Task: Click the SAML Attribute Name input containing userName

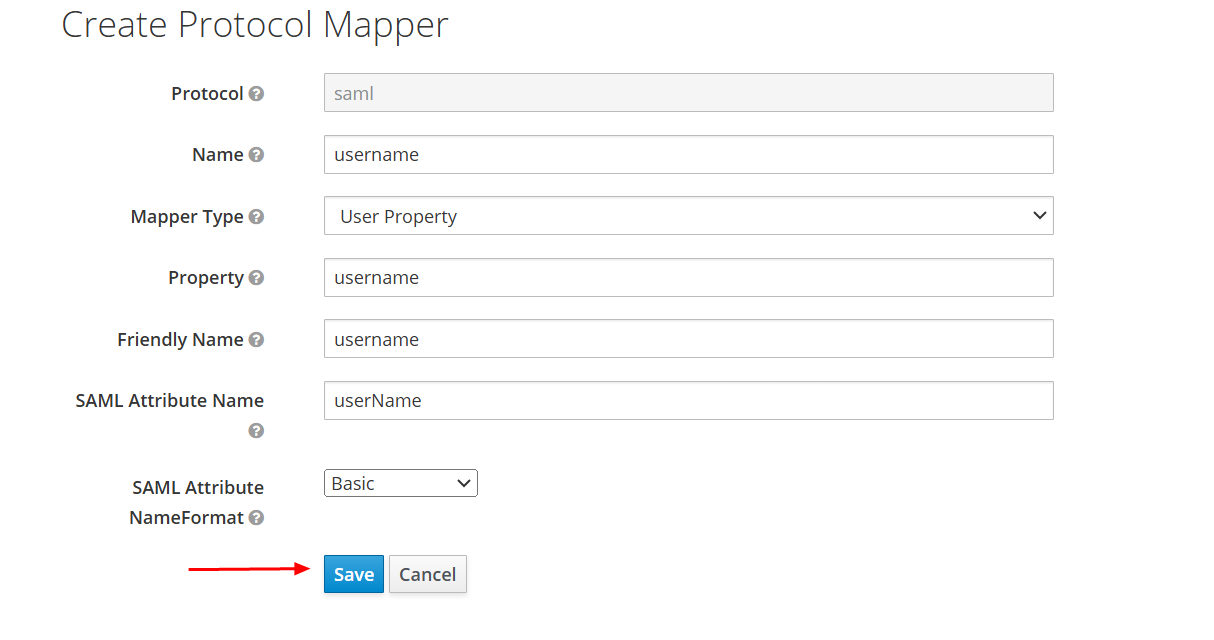Action: 688,401
